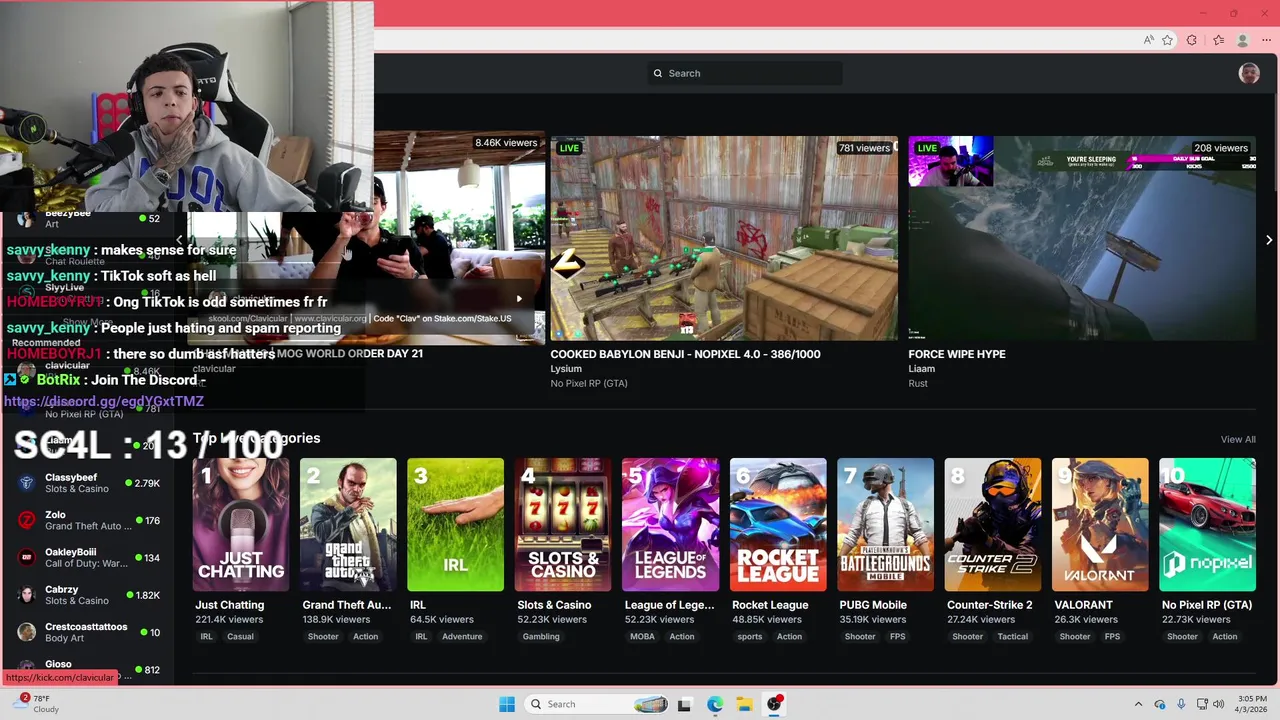Open Lysium channel link
Image resolution: width=1280 pixels, height=720 pixels.
(566, 369)
